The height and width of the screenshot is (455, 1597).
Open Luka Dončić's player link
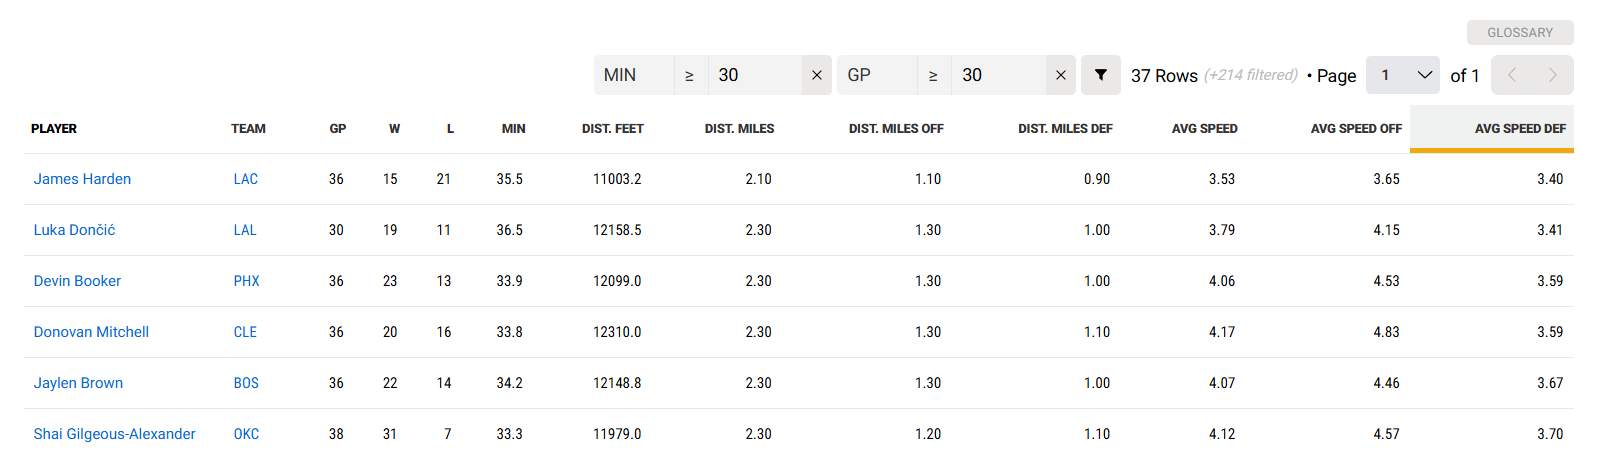(74, 230)
